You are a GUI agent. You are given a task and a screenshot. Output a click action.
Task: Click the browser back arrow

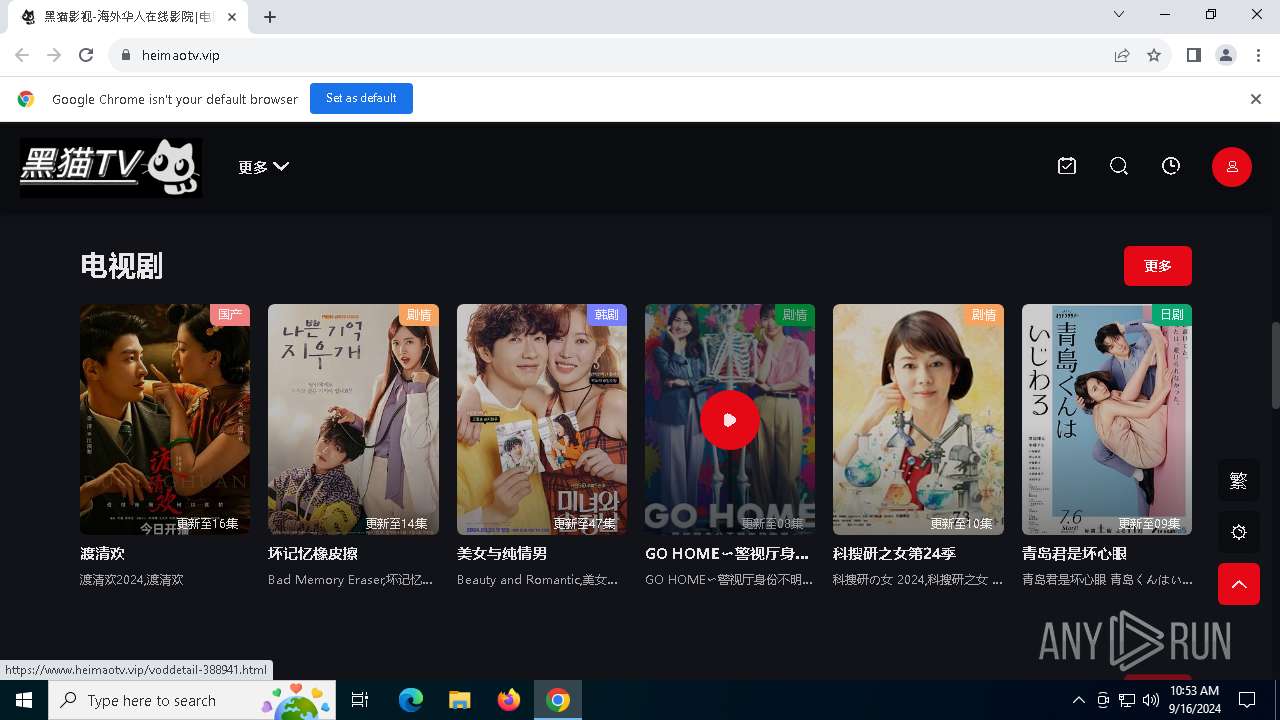coord(22,55)
